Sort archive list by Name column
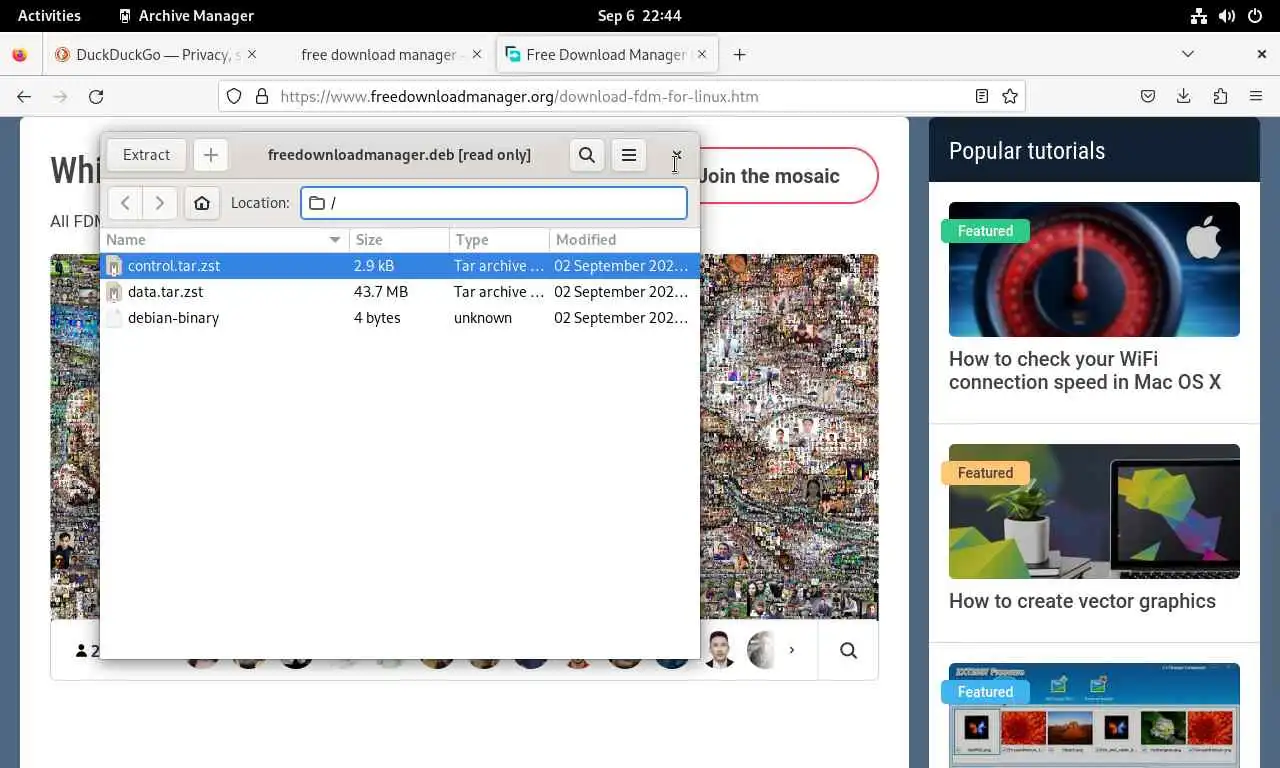The width and height of the screenshot is (1280, 768). point(224,240)
